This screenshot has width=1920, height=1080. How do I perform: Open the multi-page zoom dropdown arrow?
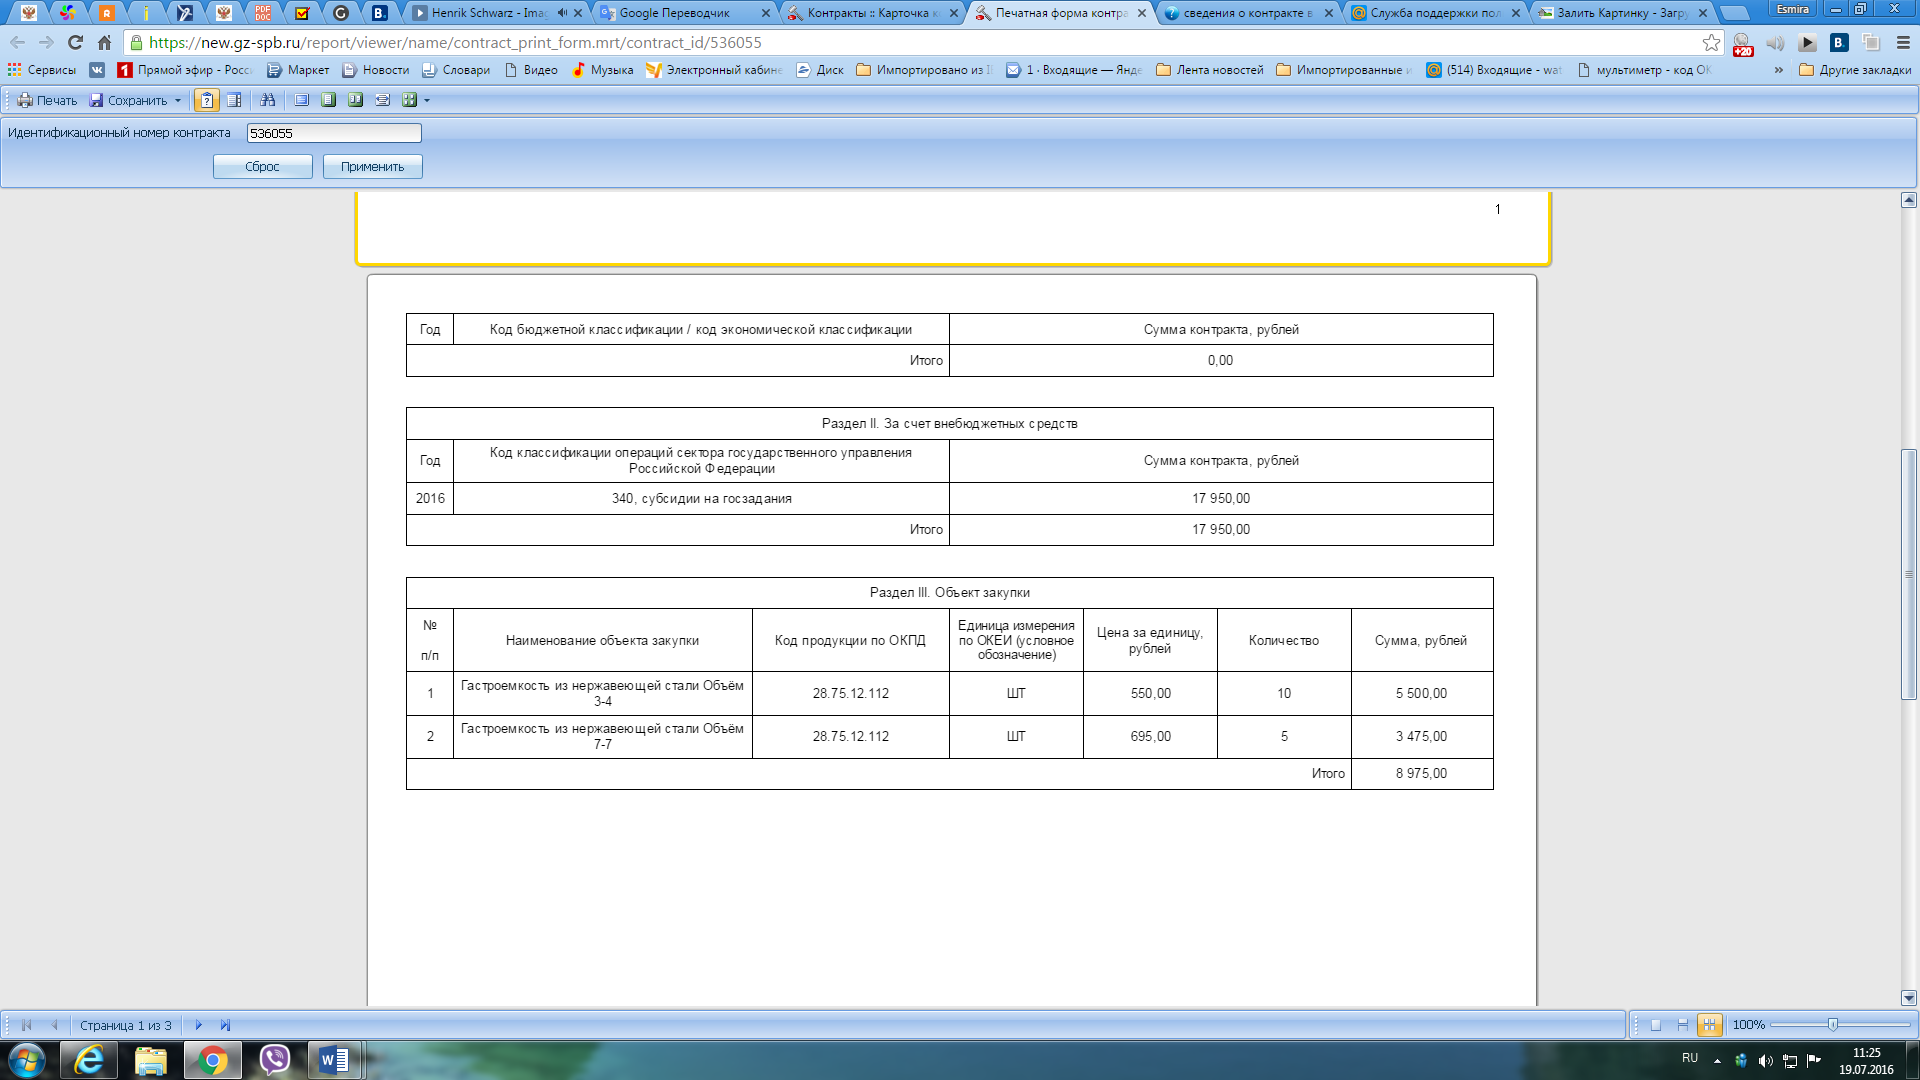(427, 100)
